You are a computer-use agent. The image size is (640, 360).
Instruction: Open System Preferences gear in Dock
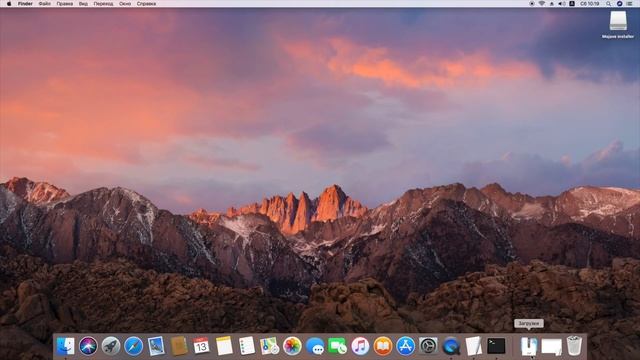pyautogui.click(x=428, y=346)
